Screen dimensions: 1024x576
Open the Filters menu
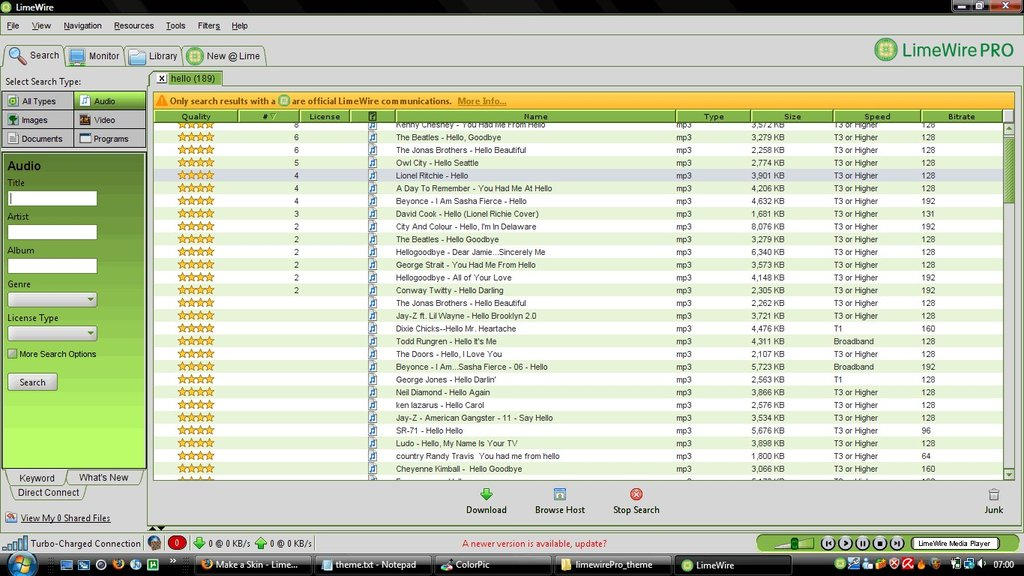209,25
